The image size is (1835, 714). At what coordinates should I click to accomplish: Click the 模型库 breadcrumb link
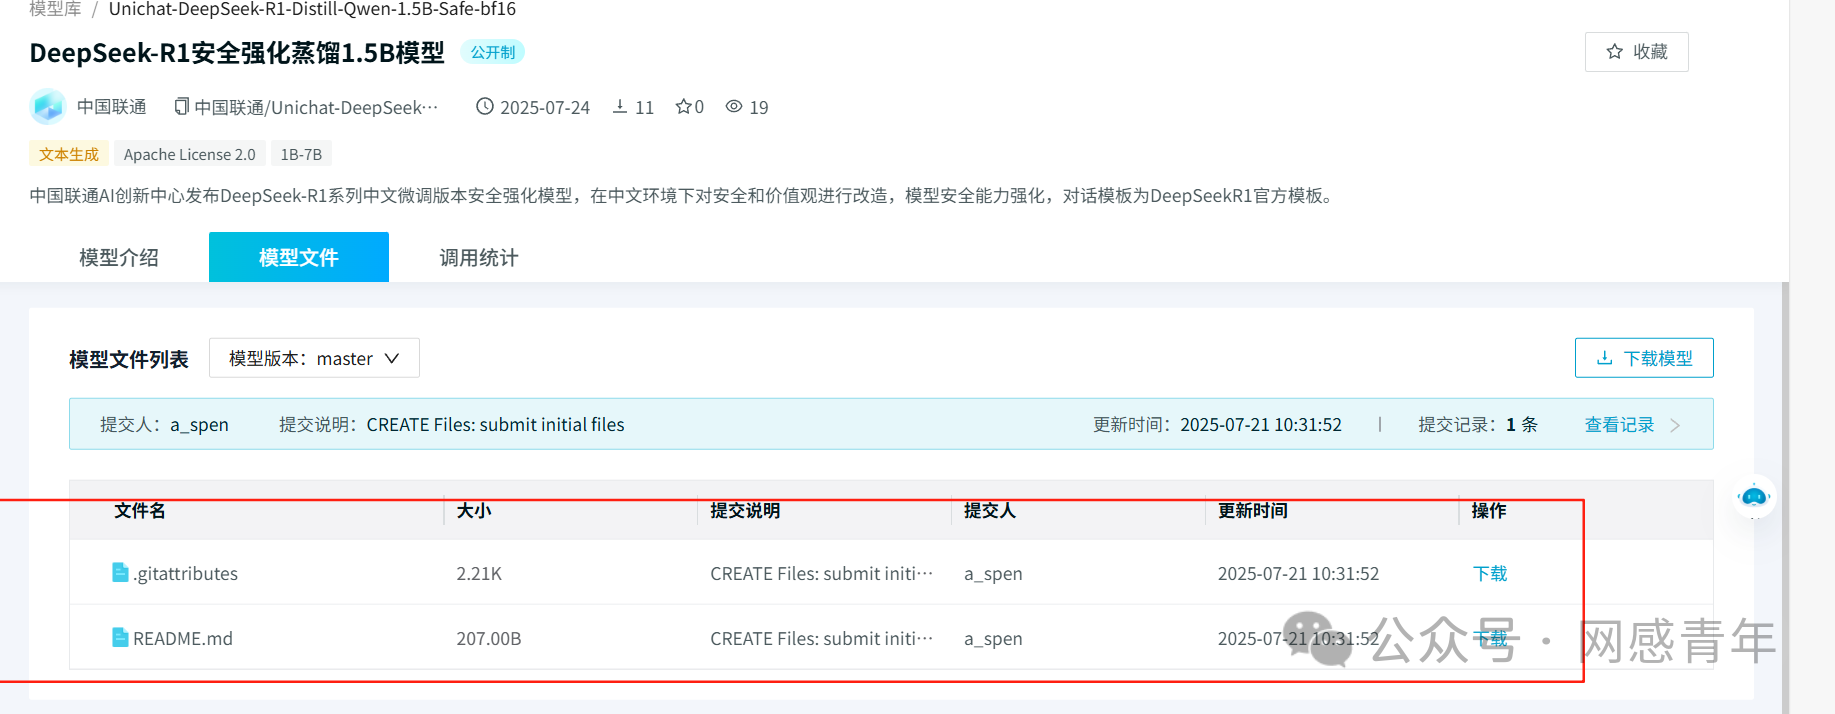pyautogui.click(x=55, y=9)
